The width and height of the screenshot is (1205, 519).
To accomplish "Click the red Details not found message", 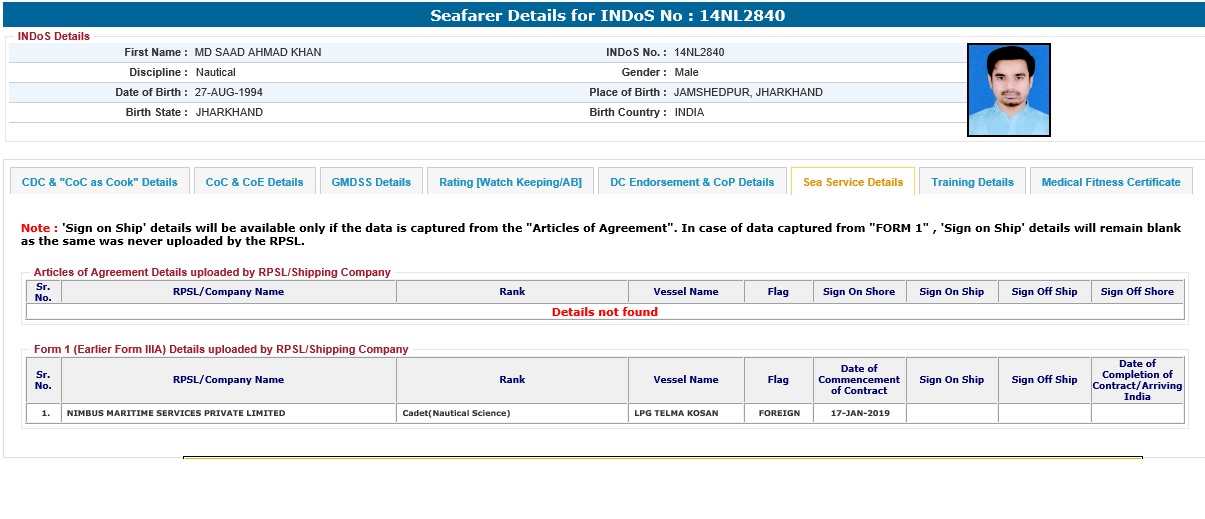I will click(x=604, y=312).
